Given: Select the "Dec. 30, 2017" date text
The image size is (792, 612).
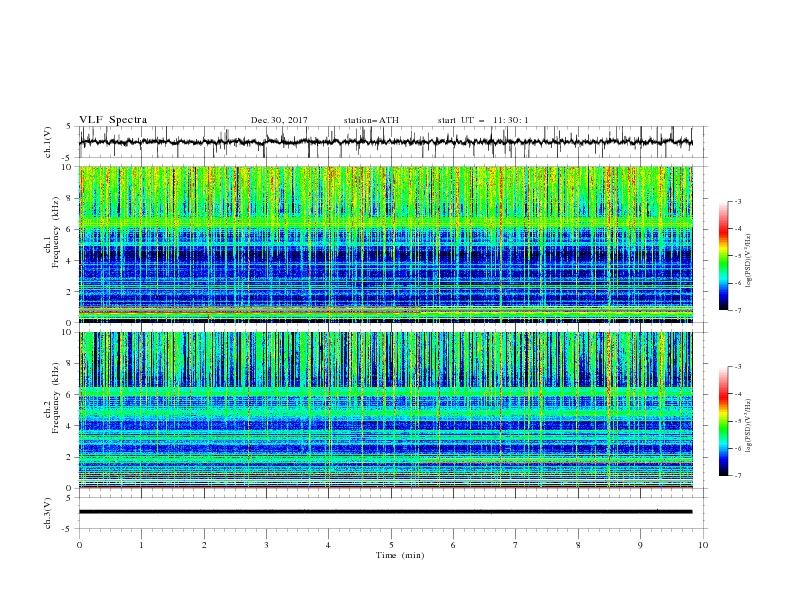Looking at the screenshot, I should pyautogui.click(x=279, y=120).
